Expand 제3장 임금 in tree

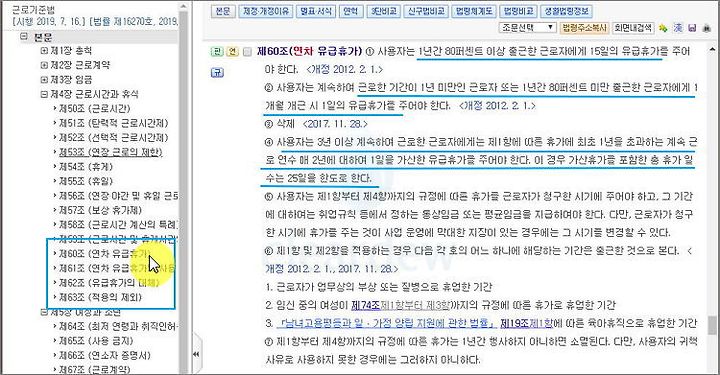click(44, 79)
